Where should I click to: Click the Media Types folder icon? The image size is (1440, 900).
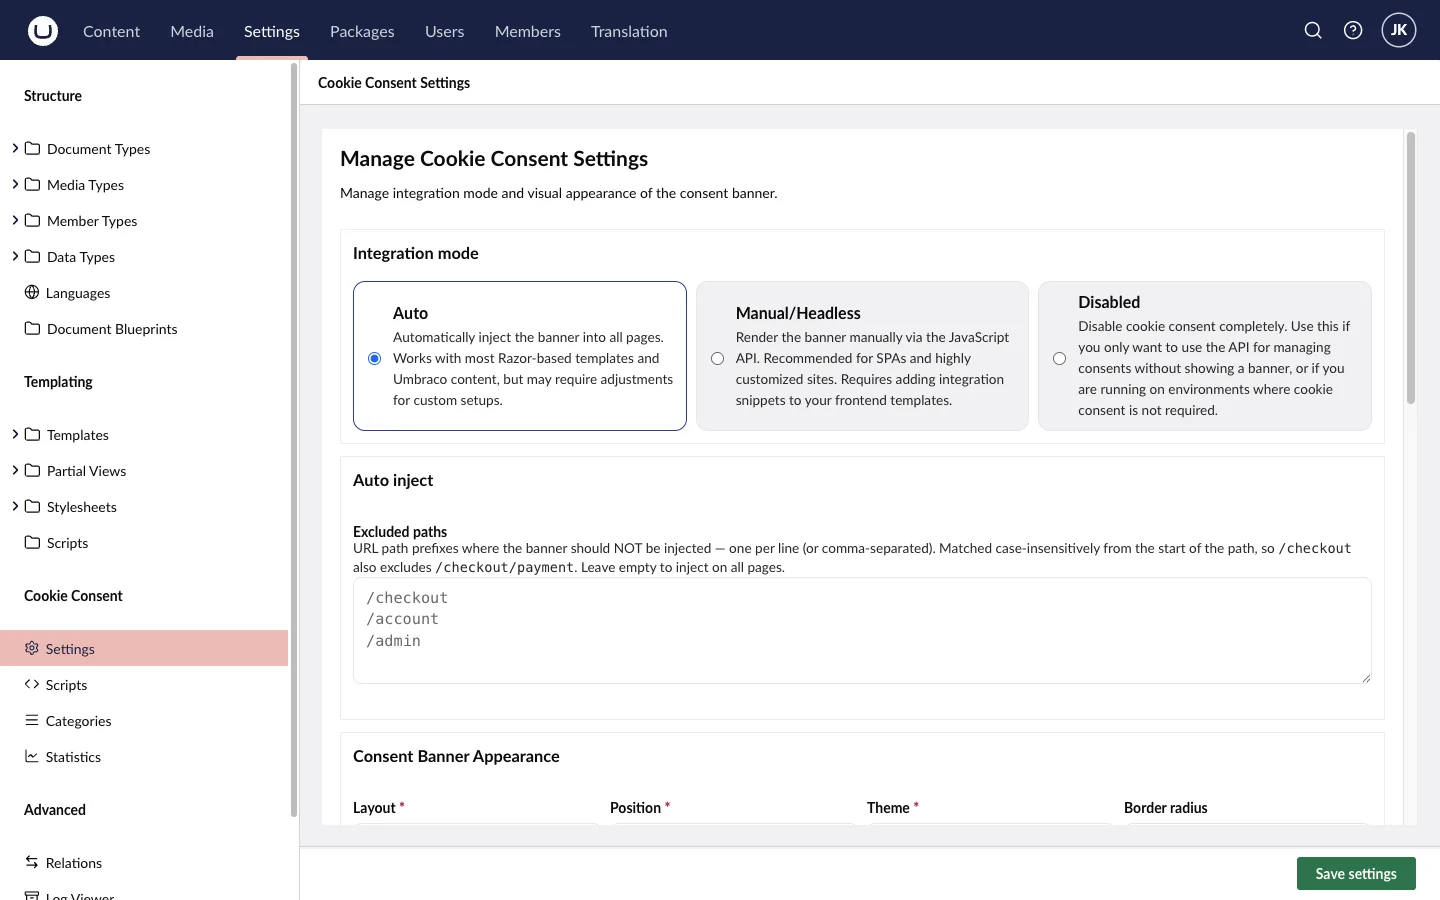click(x=32, y=185)
